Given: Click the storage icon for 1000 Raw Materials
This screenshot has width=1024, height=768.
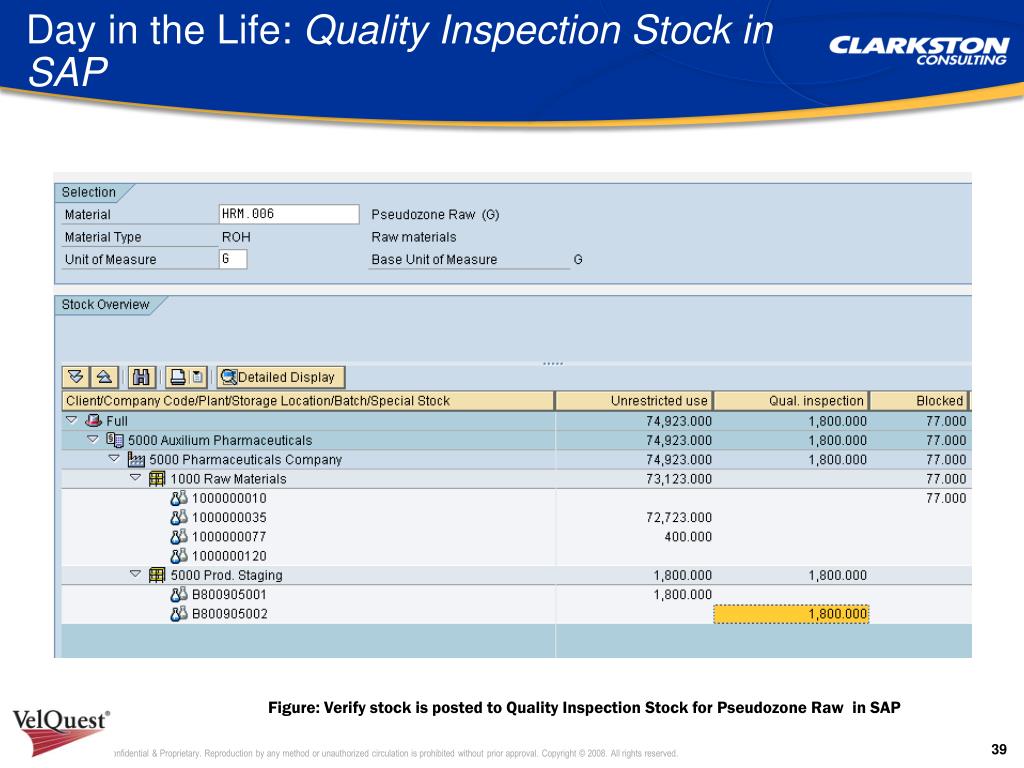Looking at the screenshot, I should click(157, 479).
